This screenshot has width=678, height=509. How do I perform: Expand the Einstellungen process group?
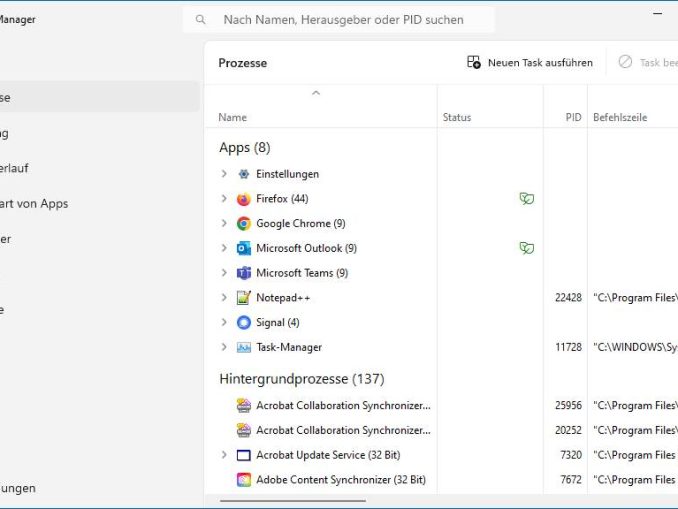pyautogui.click(x=224, y=174)
